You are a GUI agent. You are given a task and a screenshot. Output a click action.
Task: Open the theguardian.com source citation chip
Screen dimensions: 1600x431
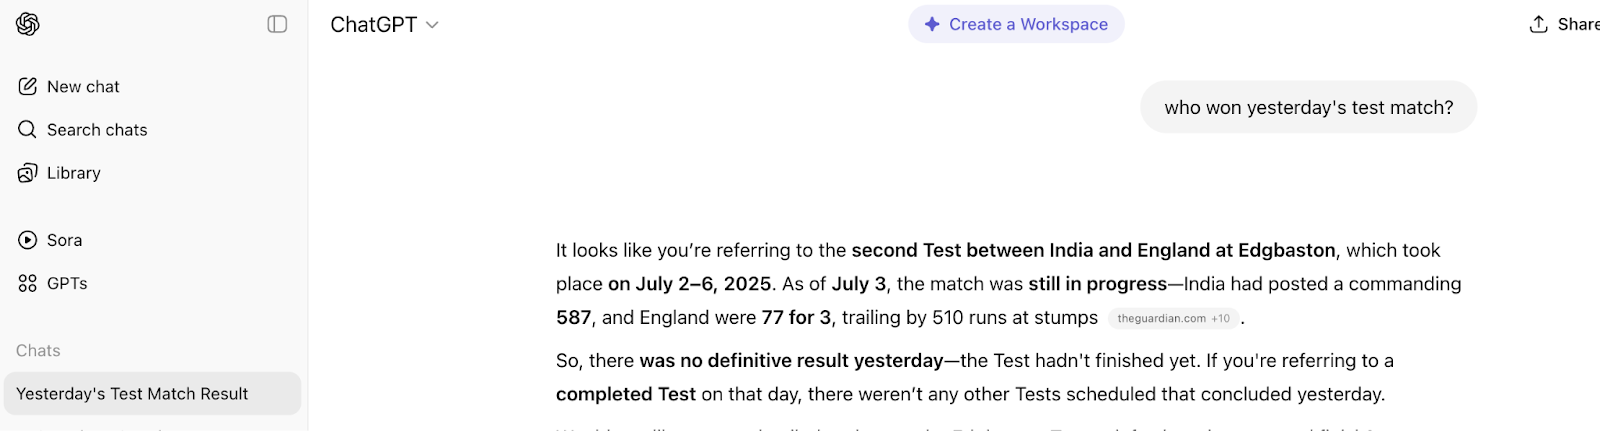point(1173,318)
